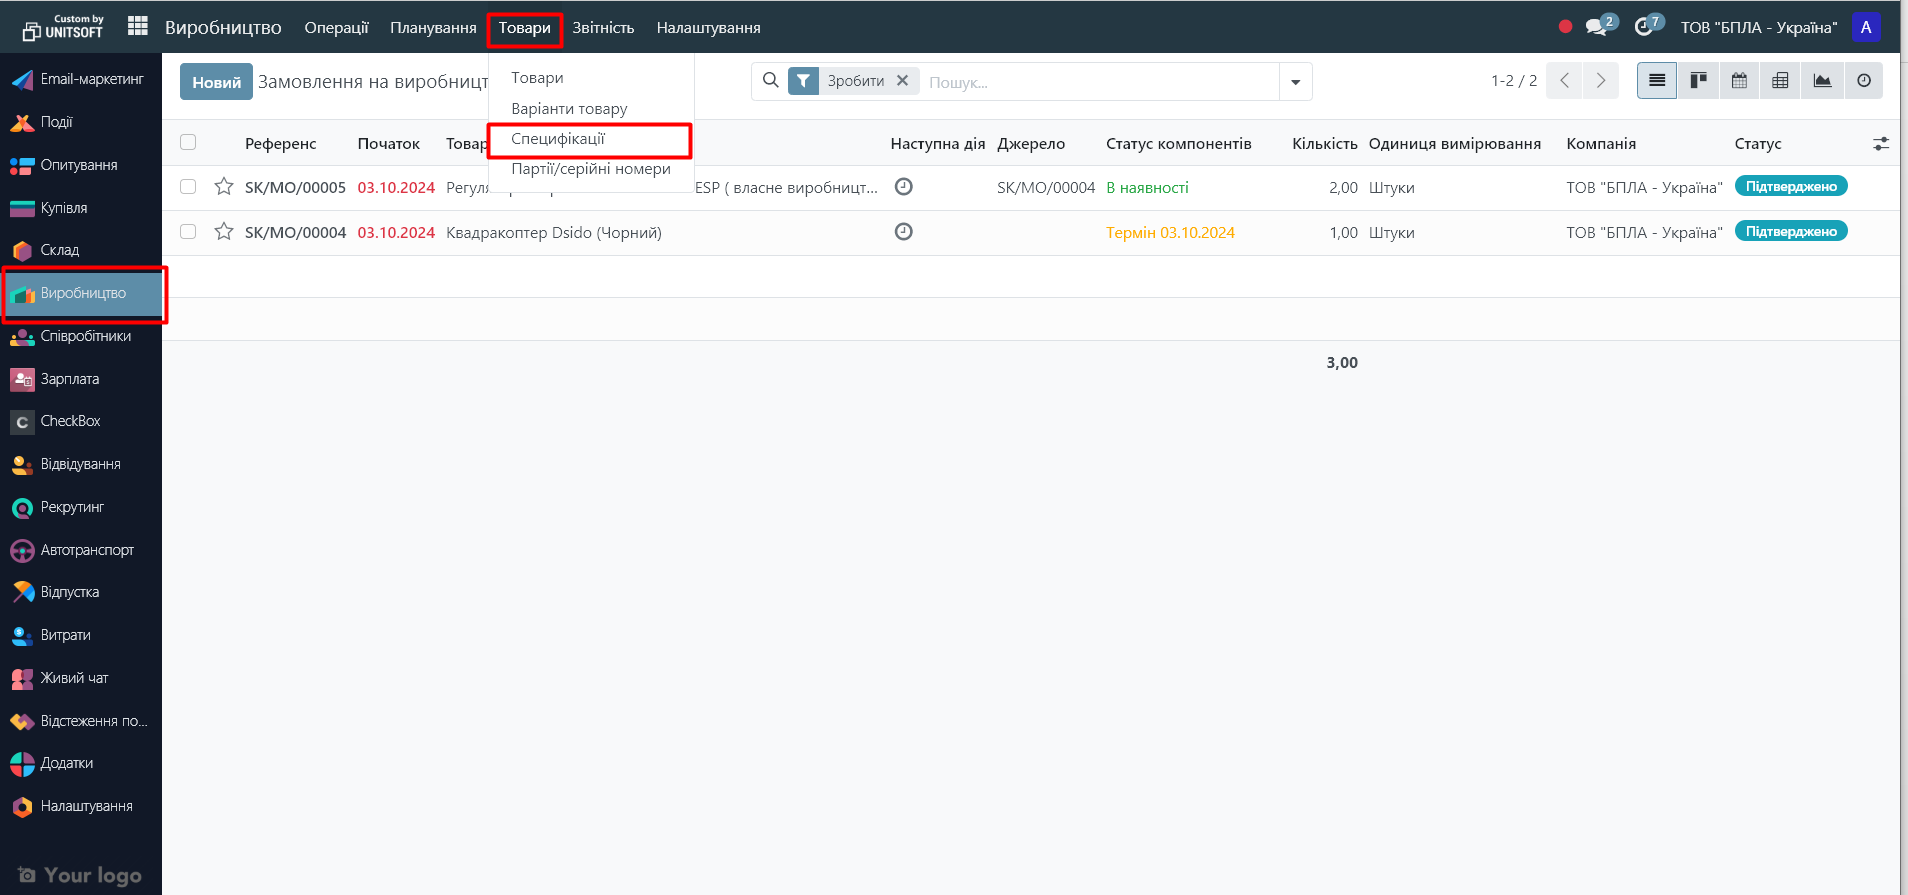
Task: Click the Пошук search input field
Action: [1098, 82]
